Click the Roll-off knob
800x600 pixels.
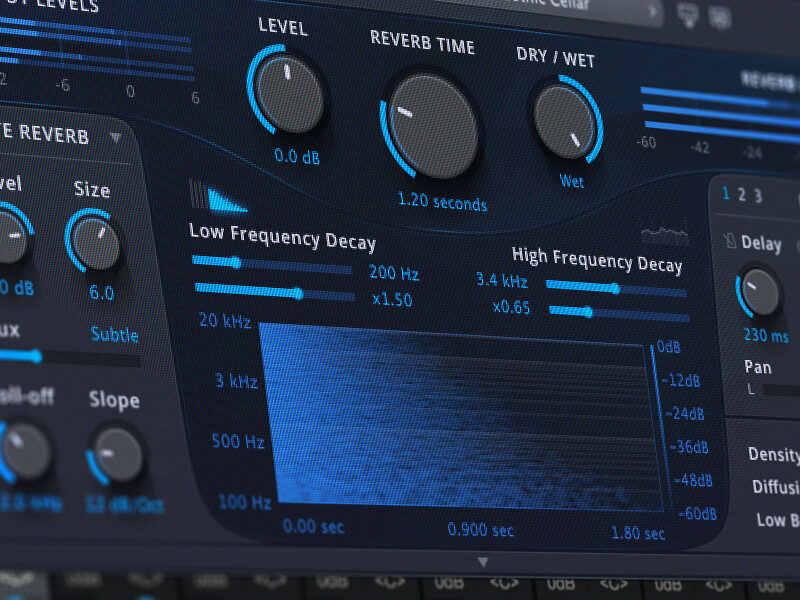pos(24,452)
